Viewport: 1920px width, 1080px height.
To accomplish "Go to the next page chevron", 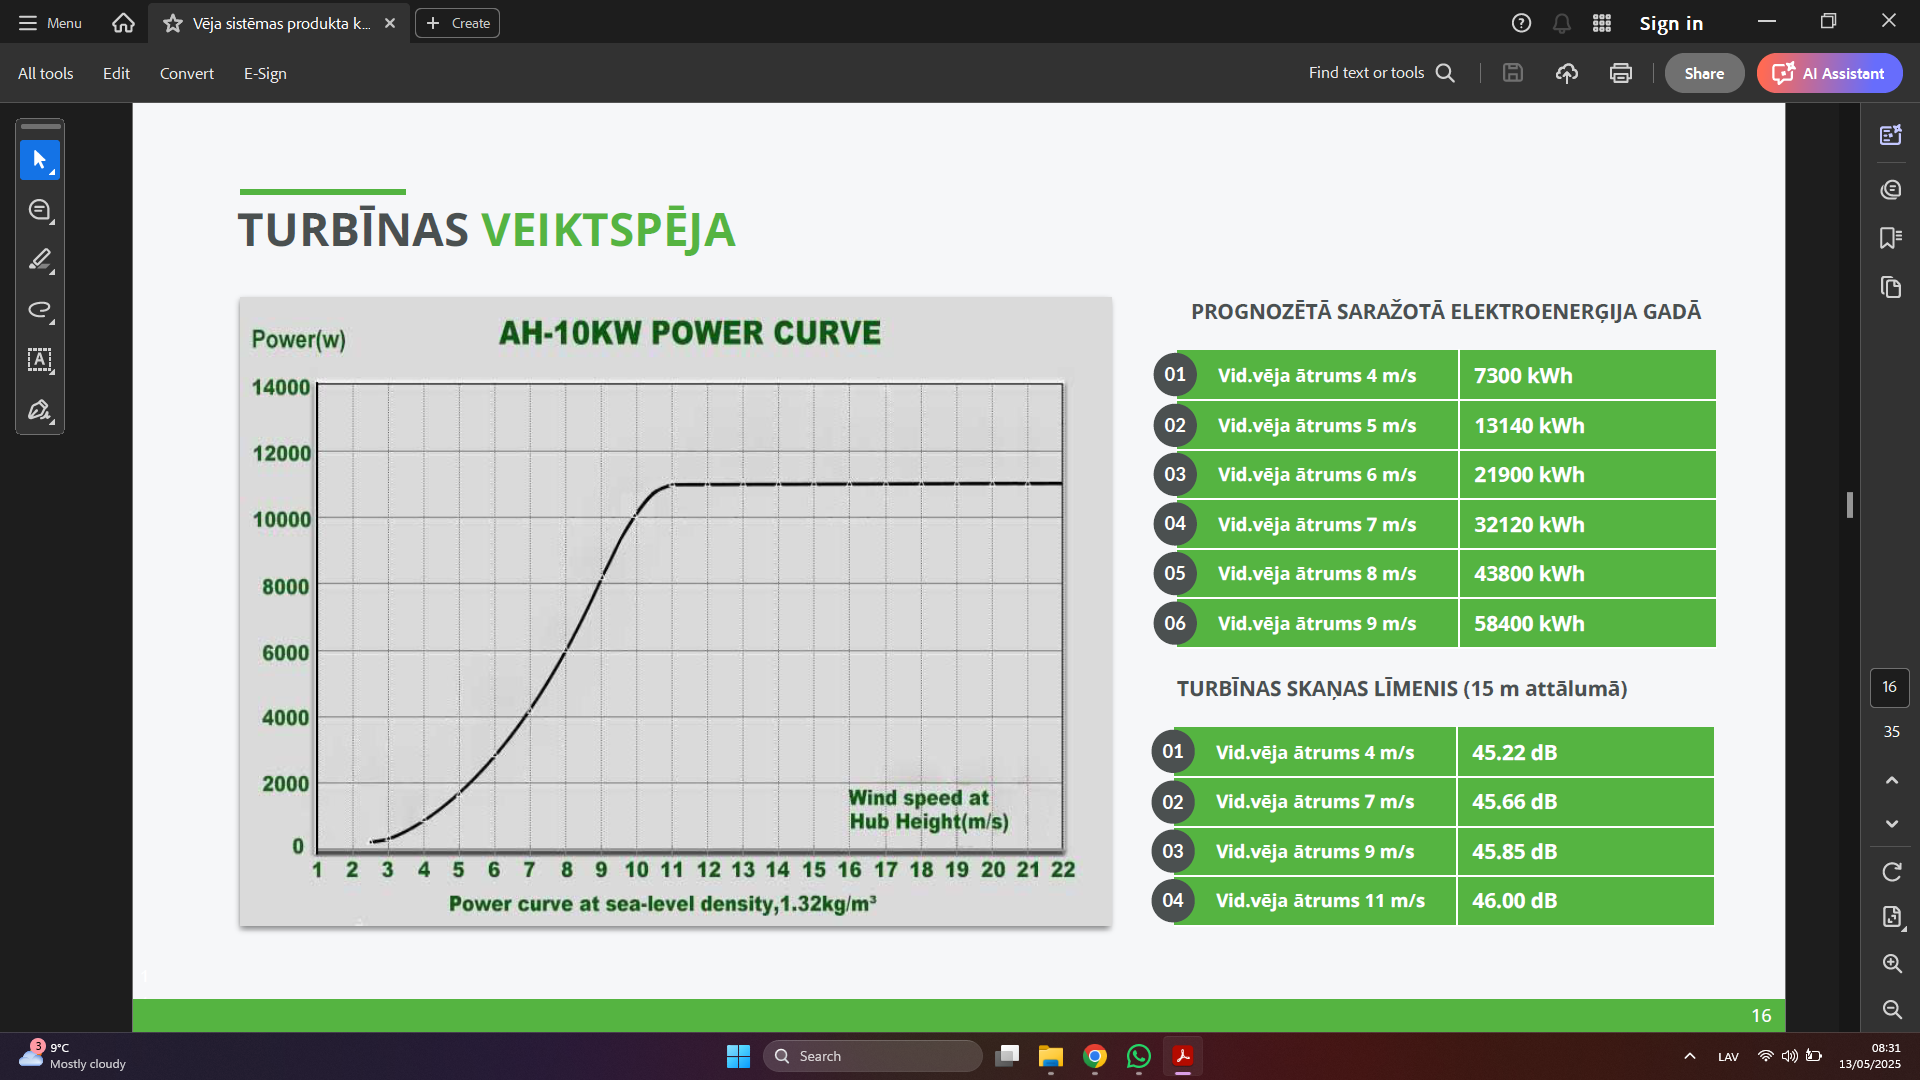I will click(x=1891, y=824).
